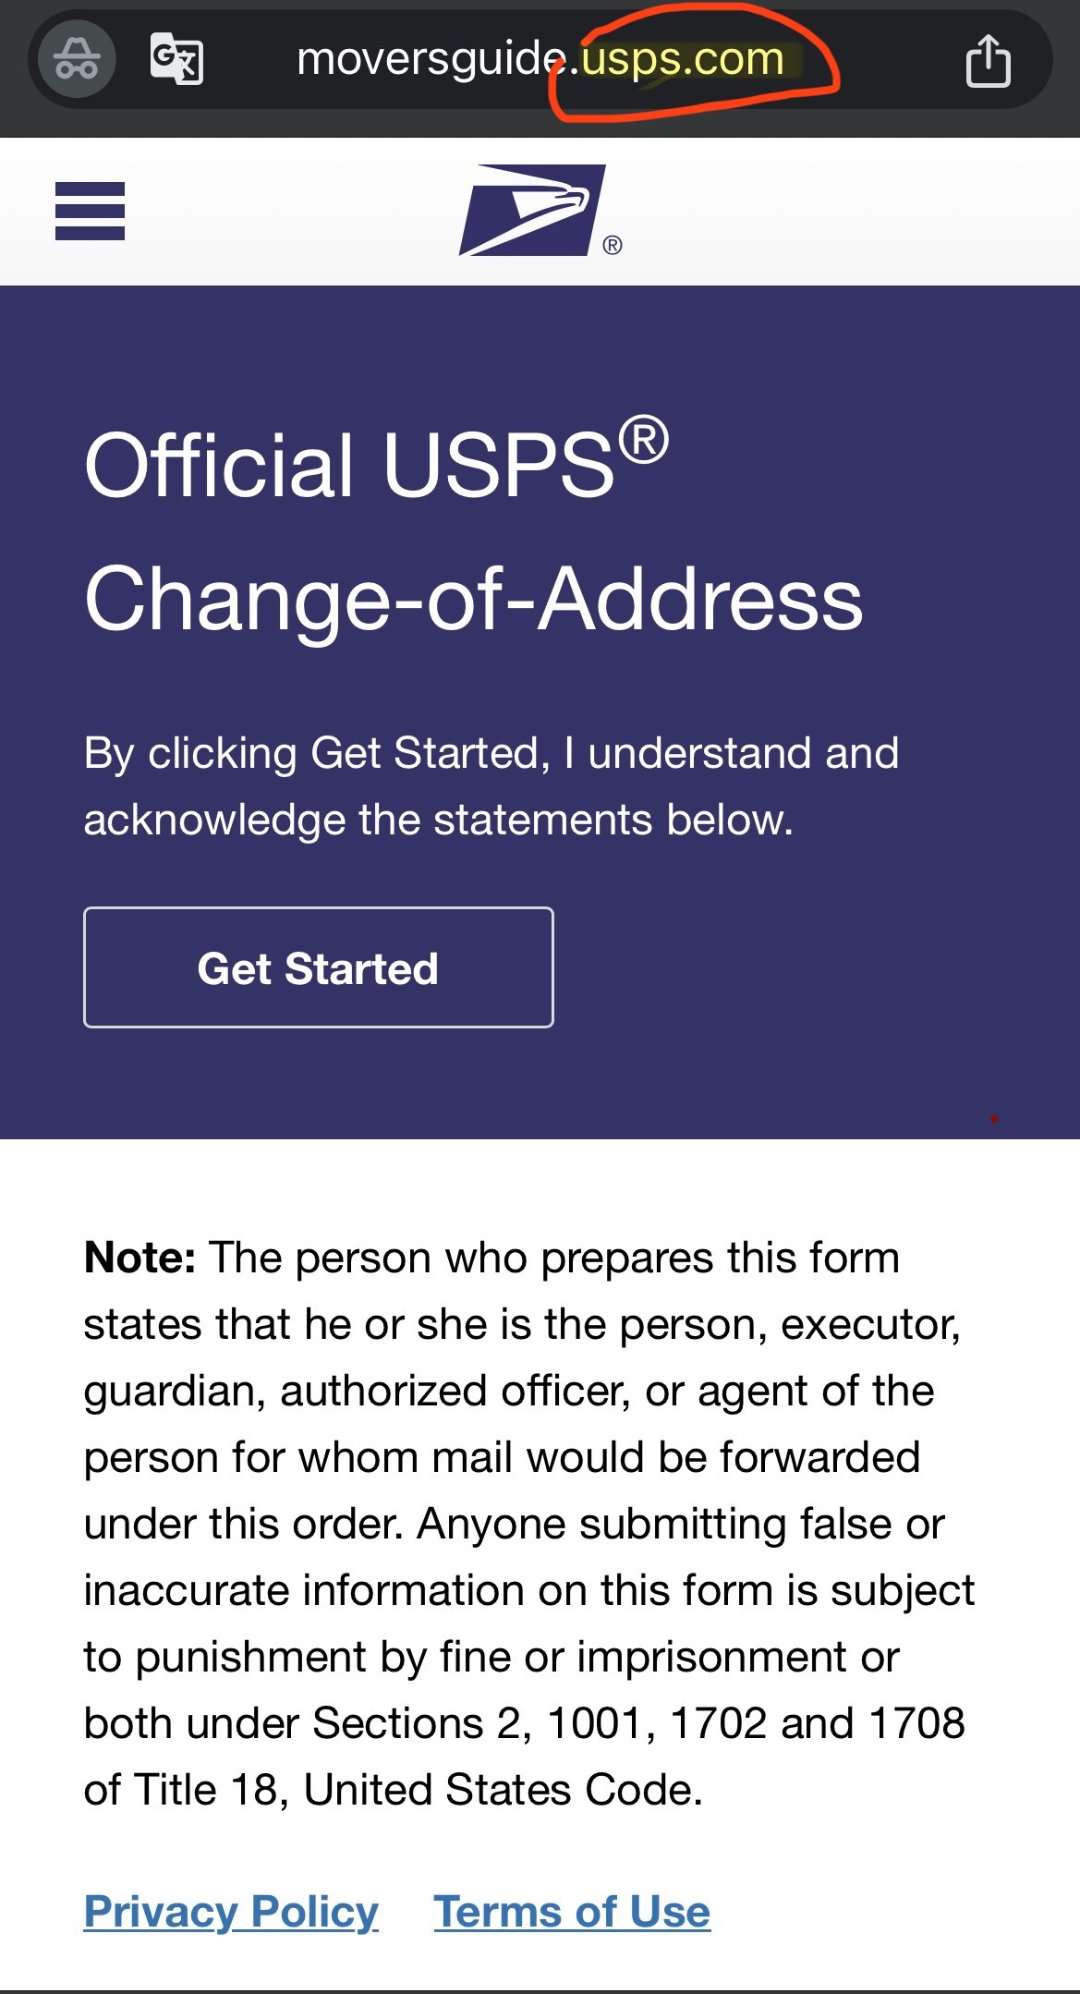Tap the highlighted usps.com domain text
The height and width of the screenshot is (1994, 1080).
pos(683,60)
